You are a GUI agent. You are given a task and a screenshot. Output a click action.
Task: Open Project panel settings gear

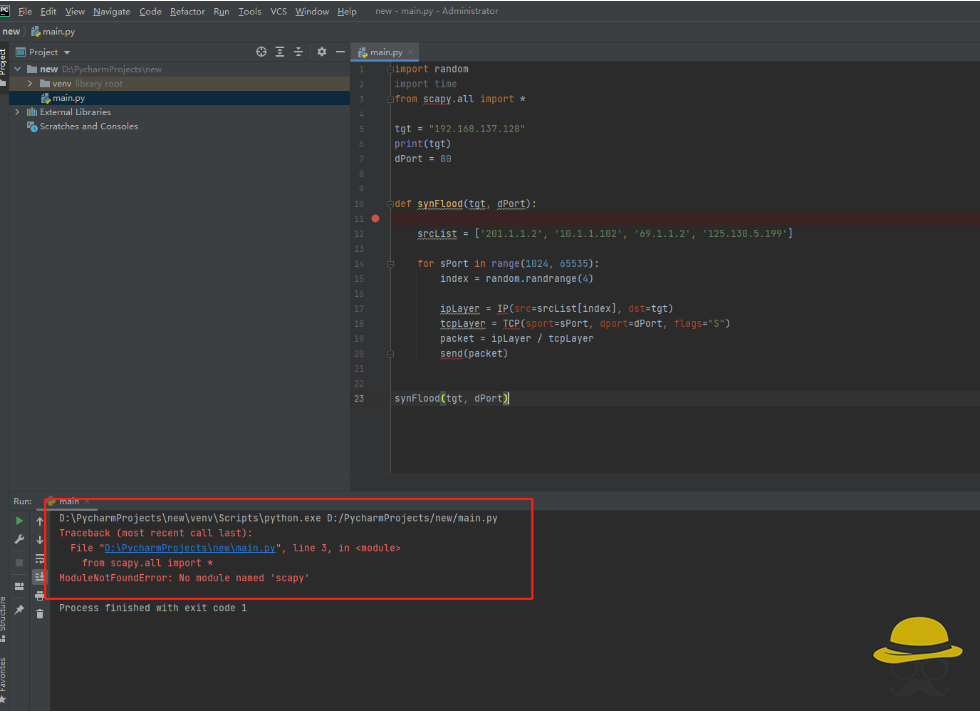point(321,52)
